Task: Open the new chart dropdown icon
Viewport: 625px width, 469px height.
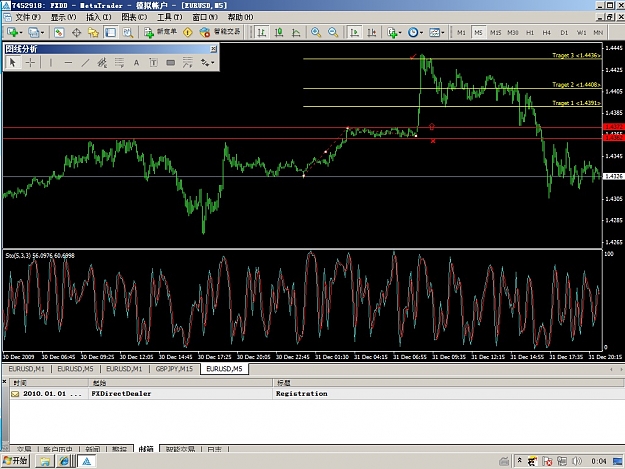Action: pyautogui.click(x=14, y=33)
